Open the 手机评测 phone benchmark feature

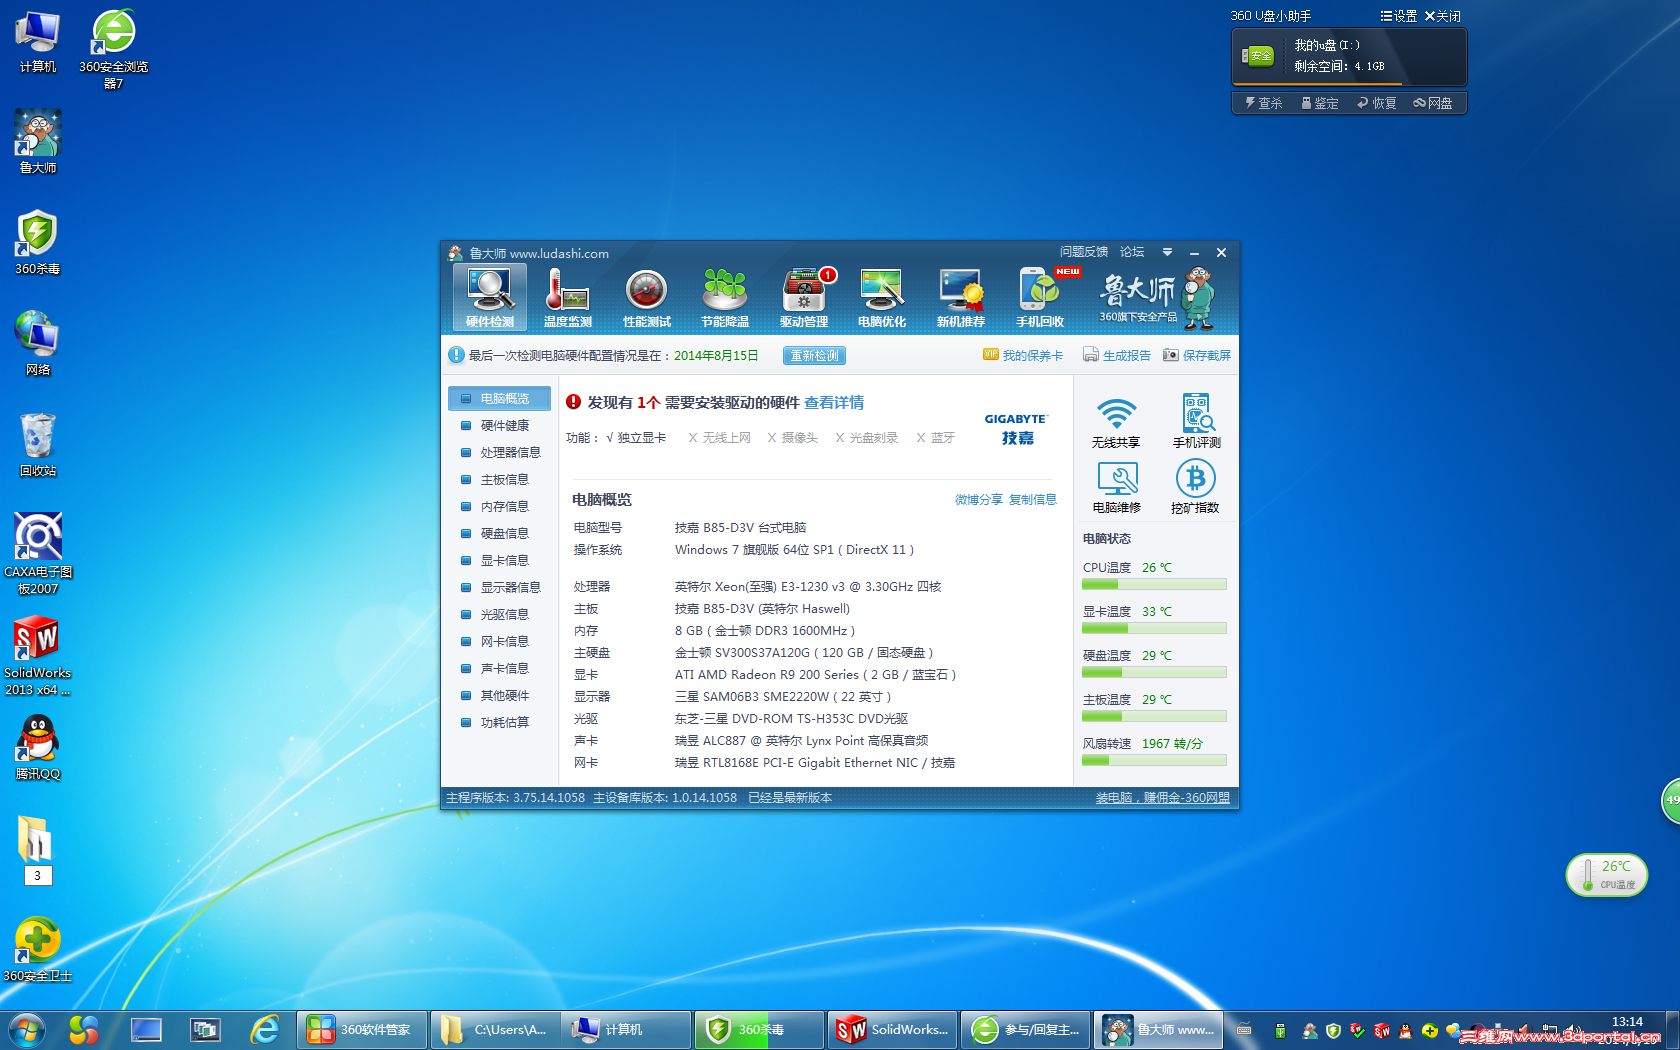[1196, 423]
